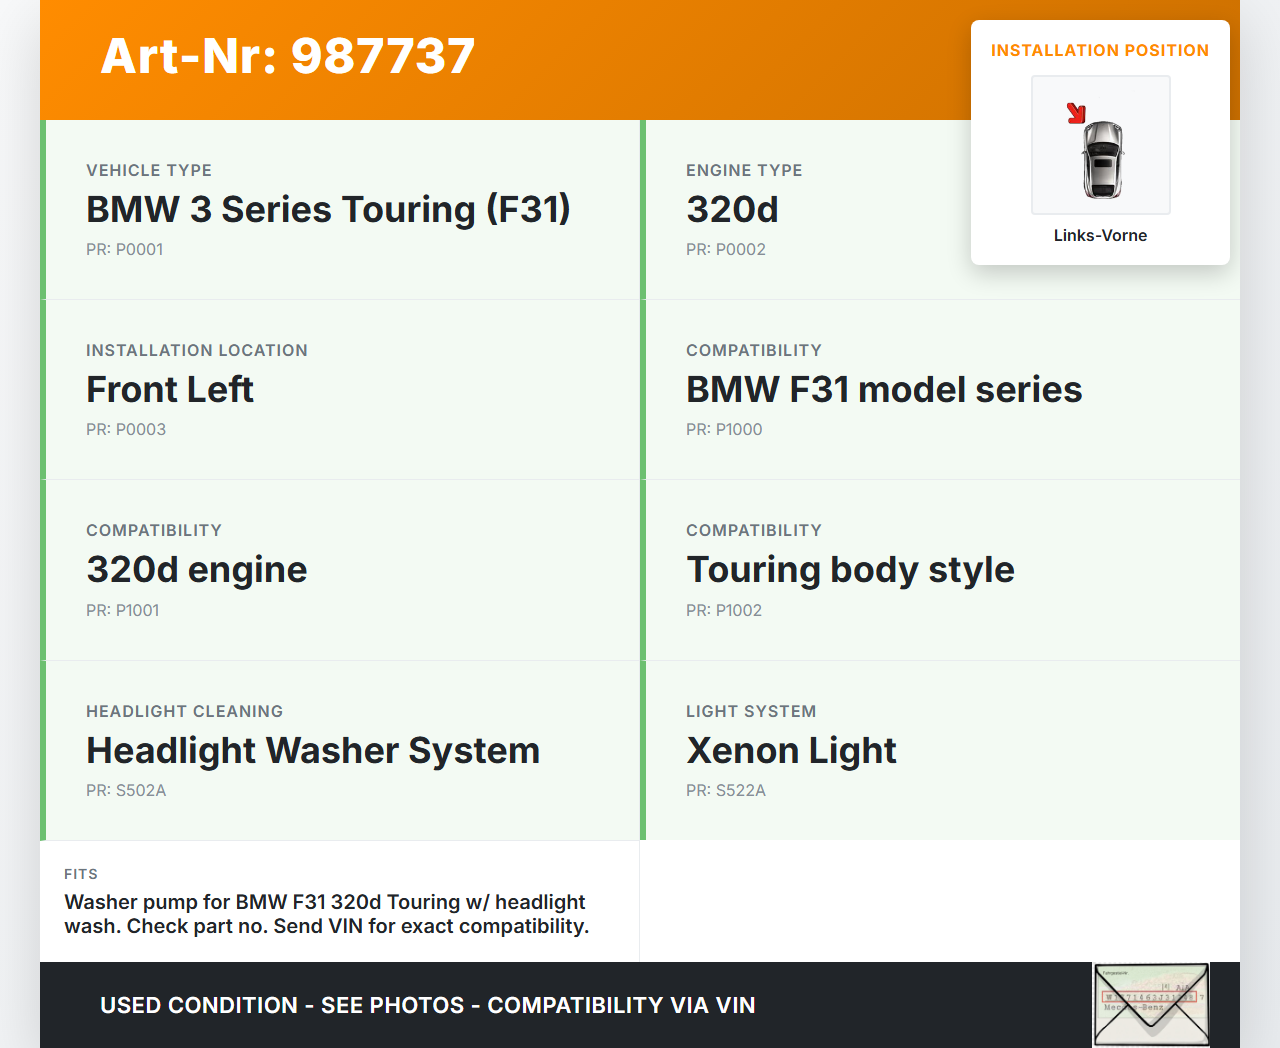Viewport: 1280px width, 1048px height.
Task: Open the VIN document thumbnail in the footer
Action: (x=1151, y=1004)
